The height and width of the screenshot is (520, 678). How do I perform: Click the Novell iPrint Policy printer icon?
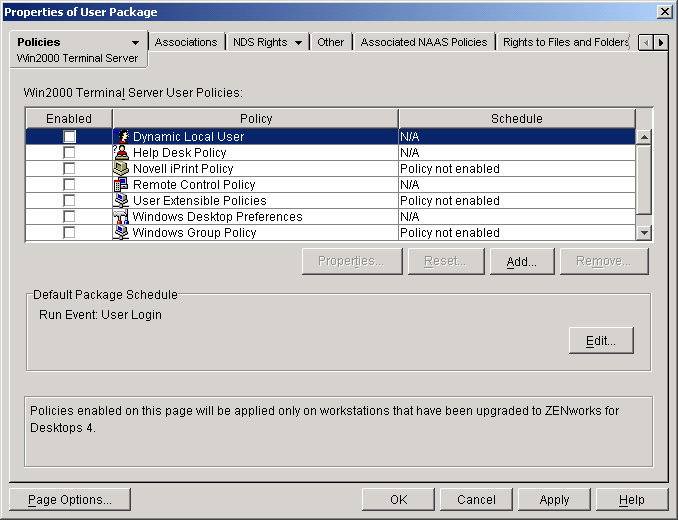point(122,169)
